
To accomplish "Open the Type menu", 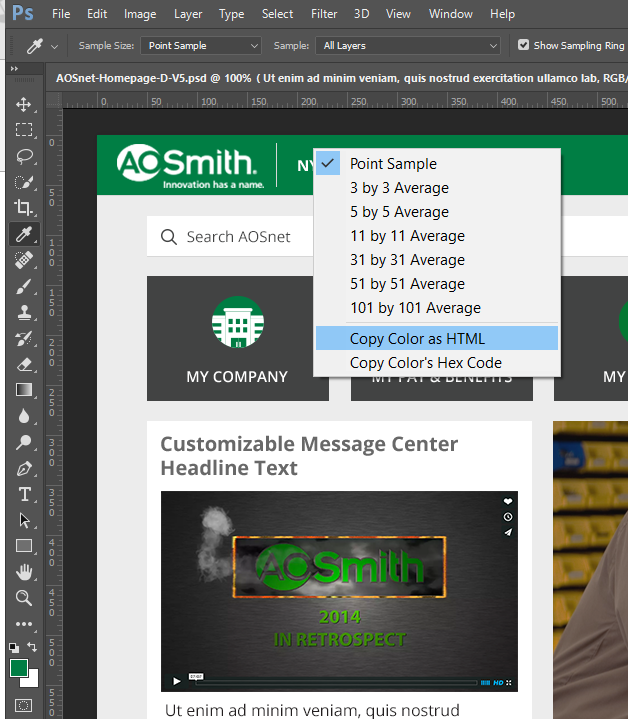I will point(231,14).
